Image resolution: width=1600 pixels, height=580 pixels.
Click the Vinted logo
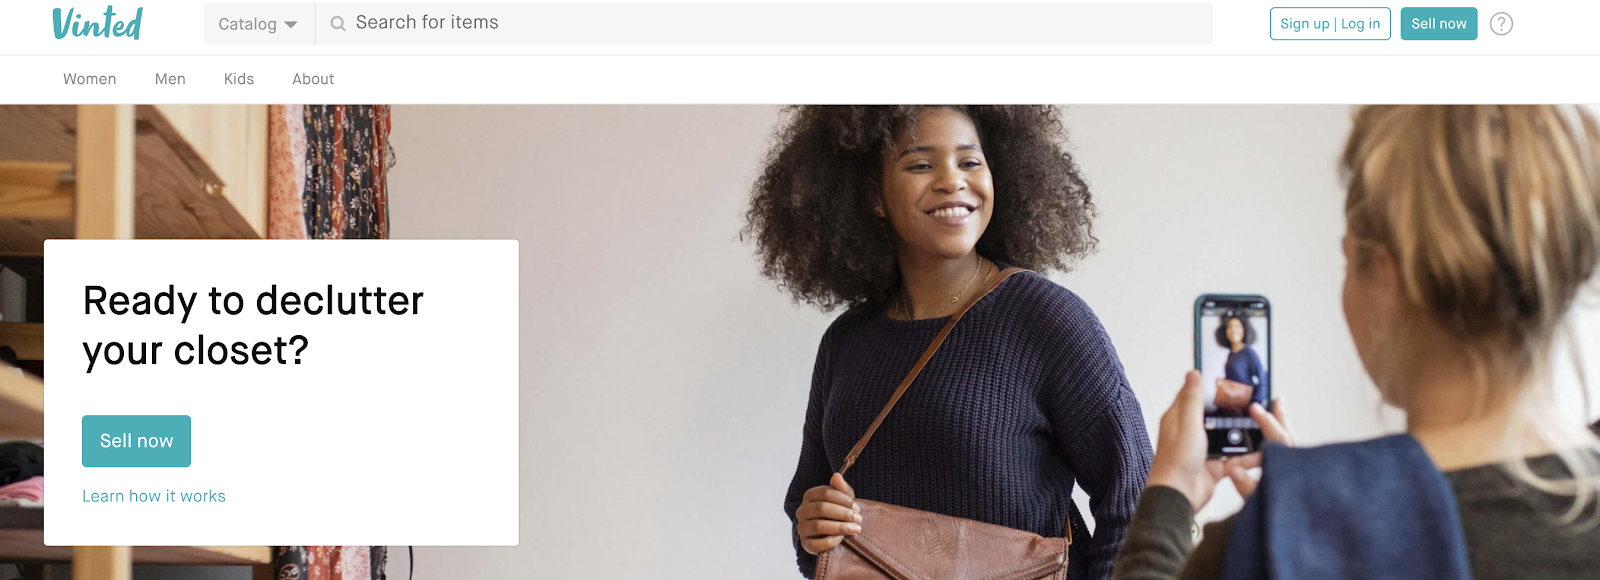tap(97, 23)
